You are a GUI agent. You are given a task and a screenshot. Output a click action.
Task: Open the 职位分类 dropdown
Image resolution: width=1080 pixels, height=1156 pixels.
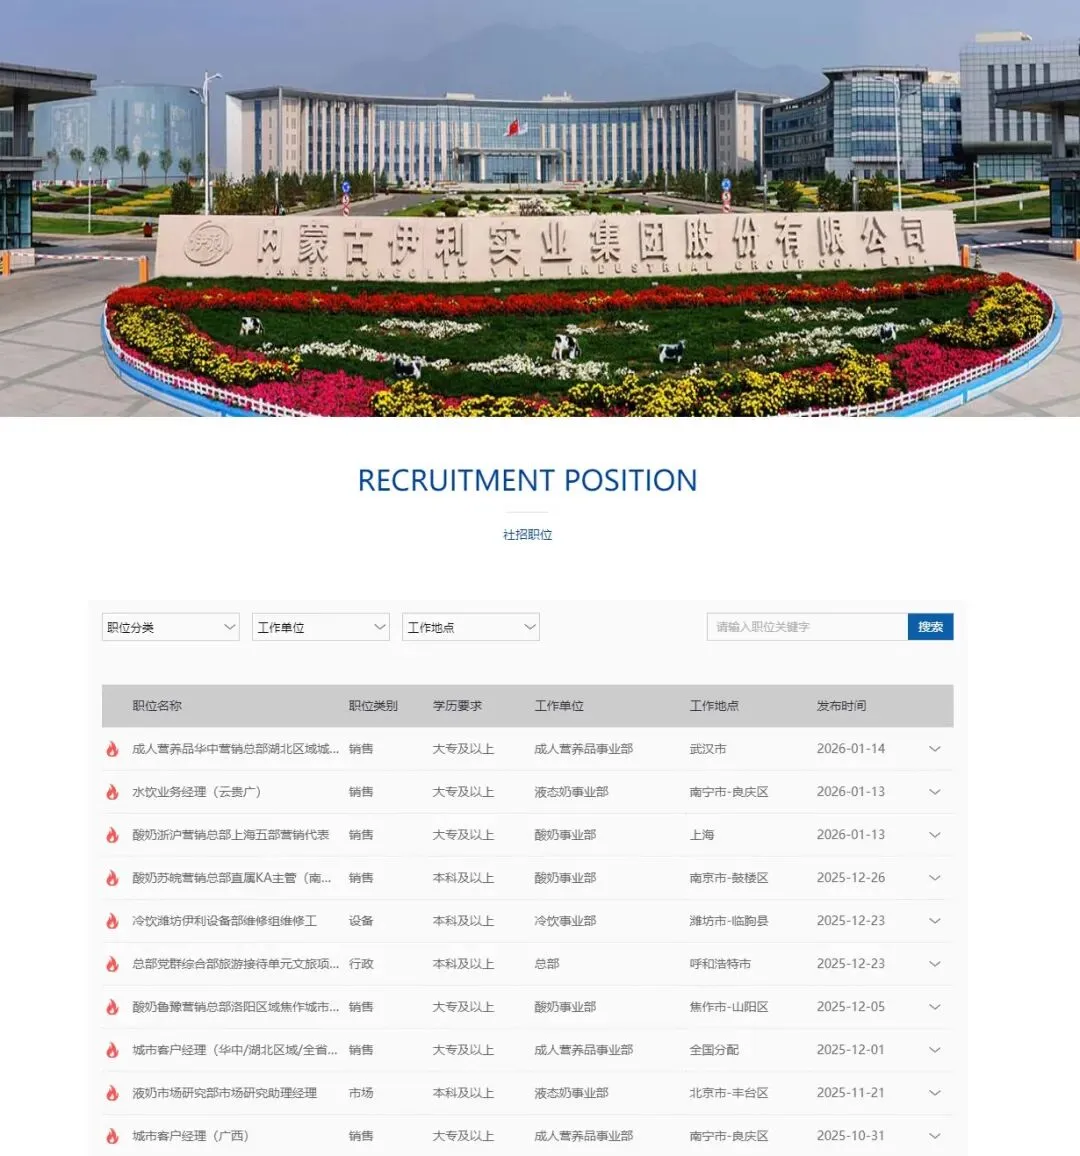coord(170,627)
